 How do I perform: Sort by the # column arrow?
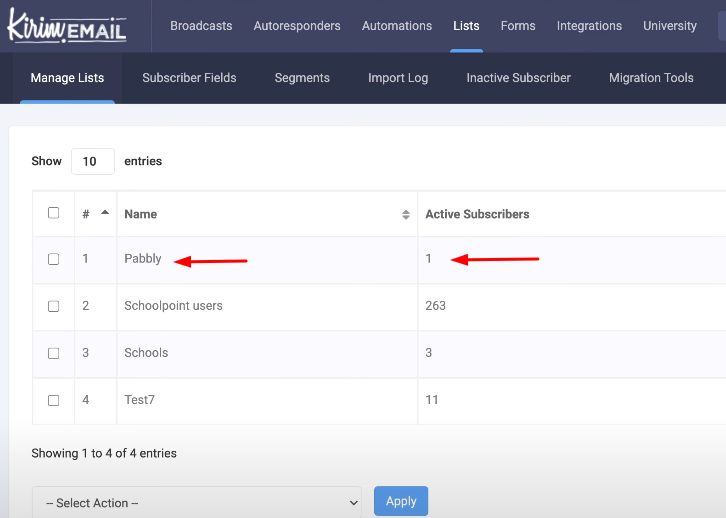coord(105,213)
